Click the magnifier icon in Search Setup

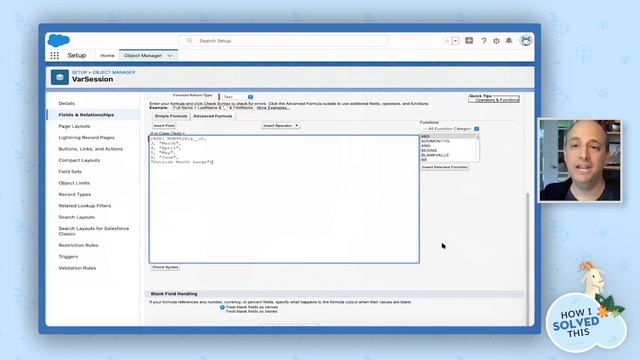pyautogui.click(x=189, y=41)
